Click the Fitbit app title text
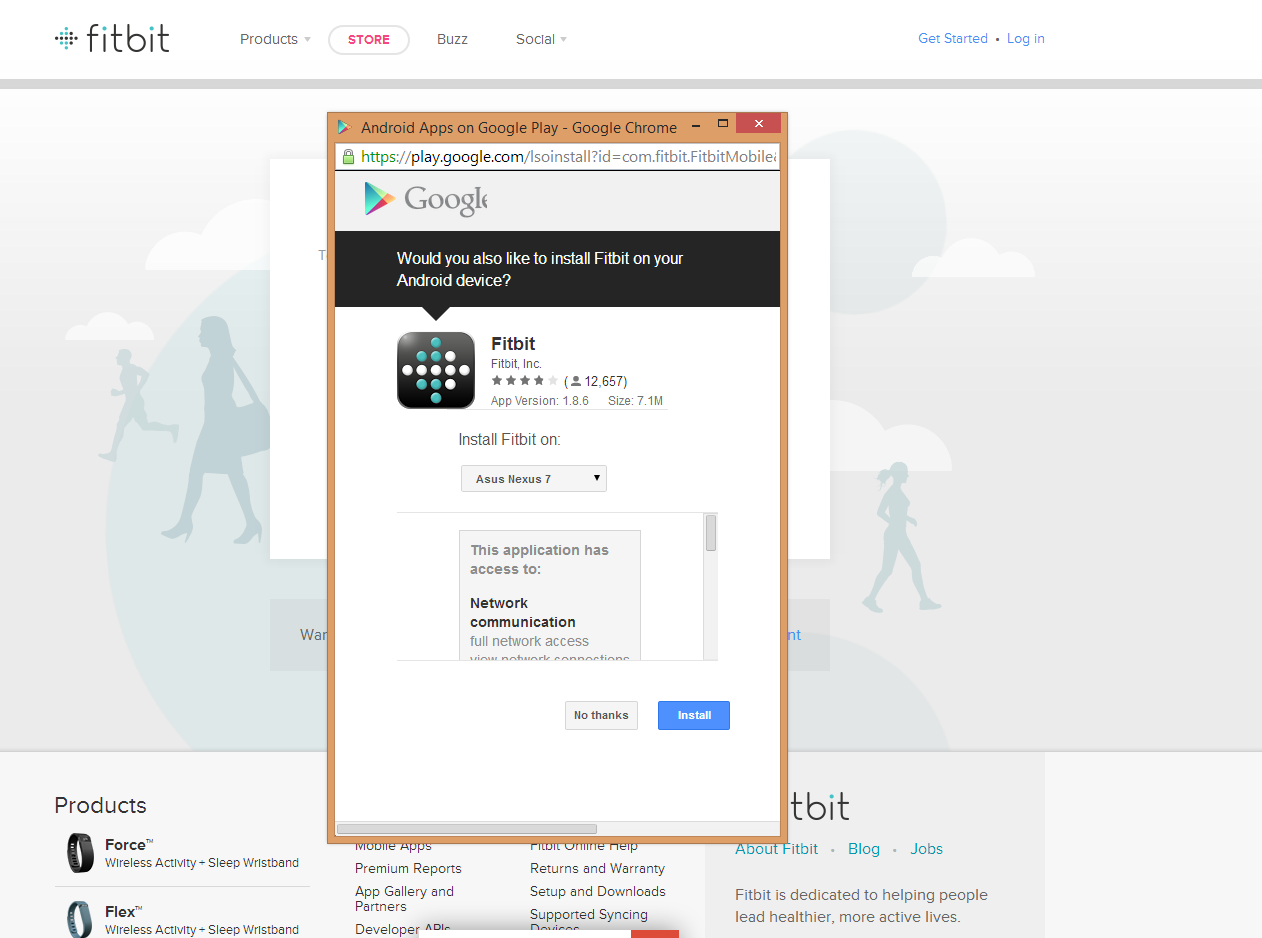The height and width of the screenshot is (938, 1262). tap(513, 344)
